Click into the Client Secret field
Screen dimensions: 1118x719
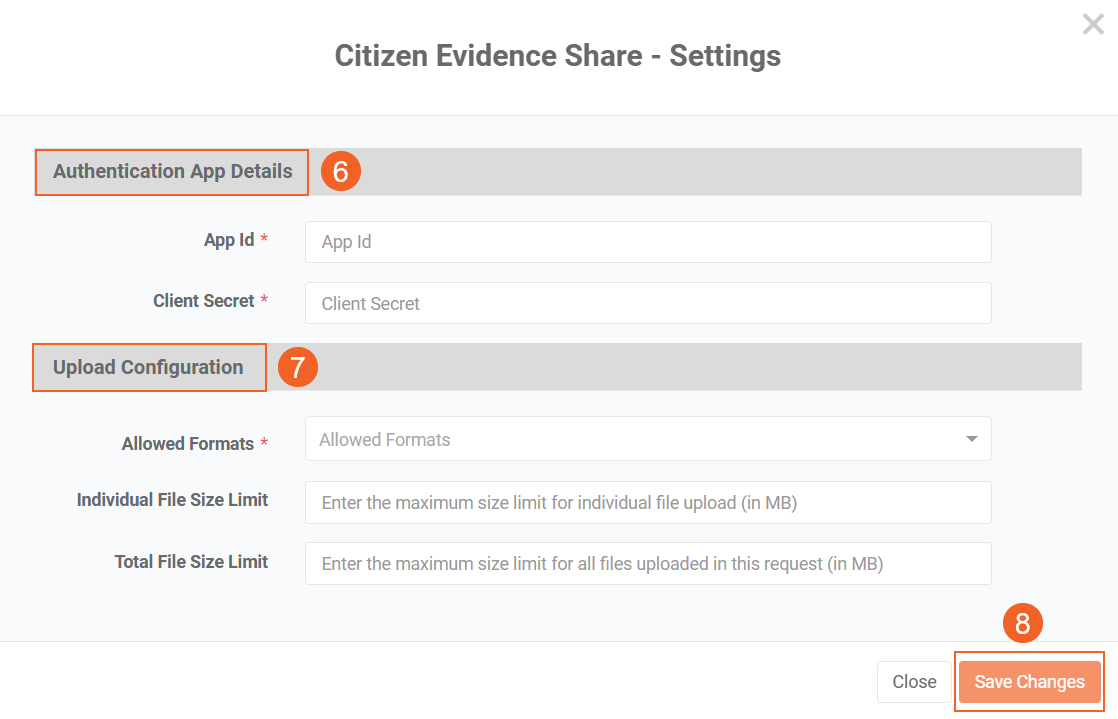[648, 303]
